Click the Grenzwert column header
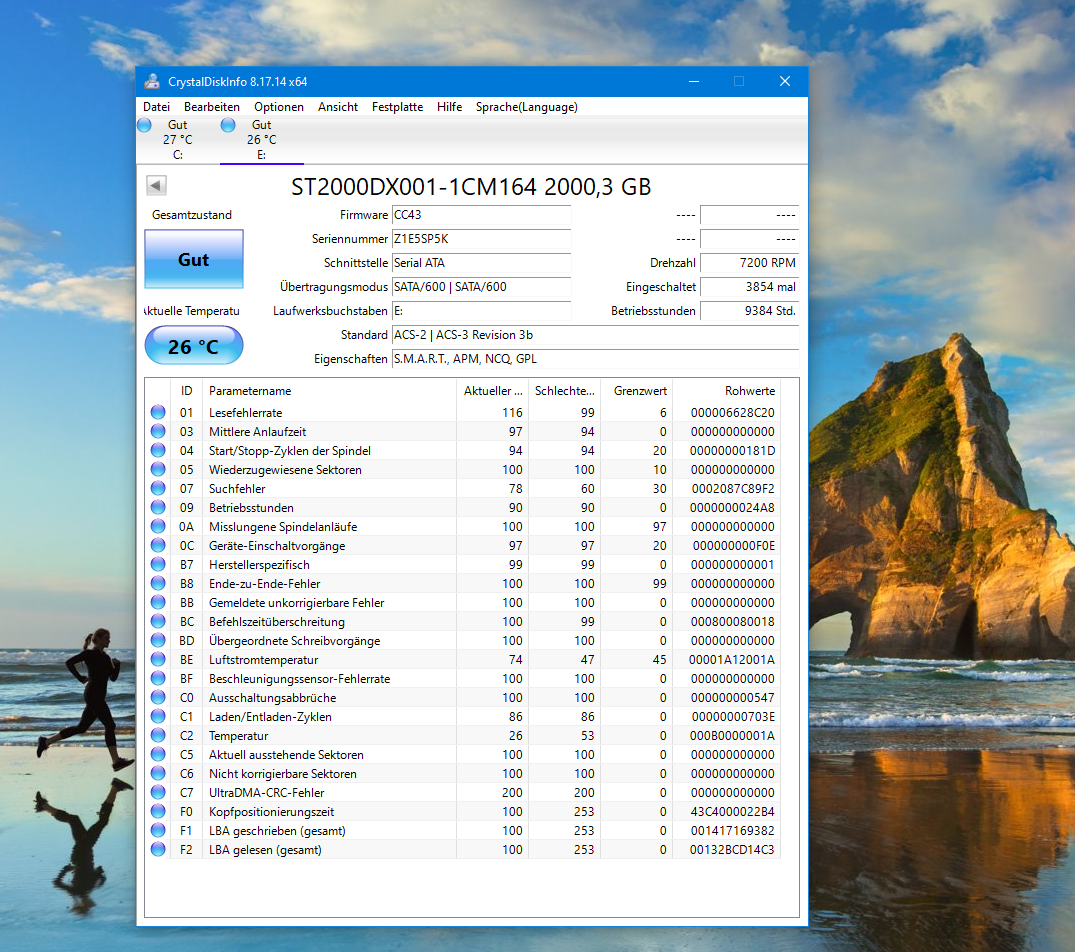 point(637,391)
